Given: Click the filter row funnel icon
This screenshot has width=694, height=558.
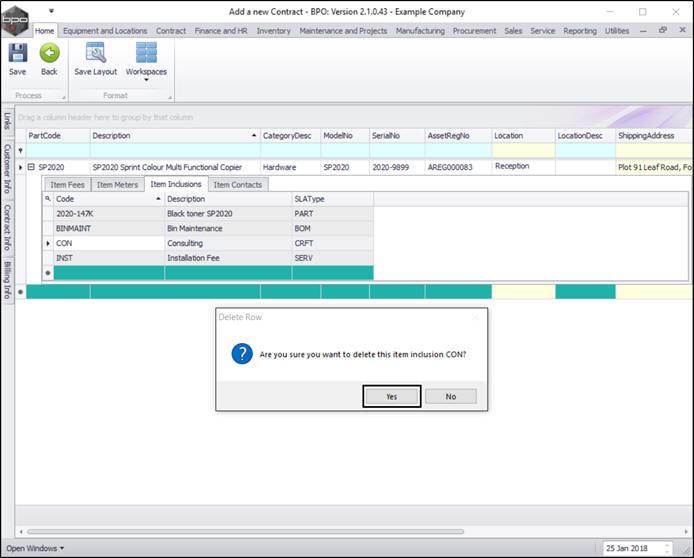Looking at the screenshot, I should [20, 150].
